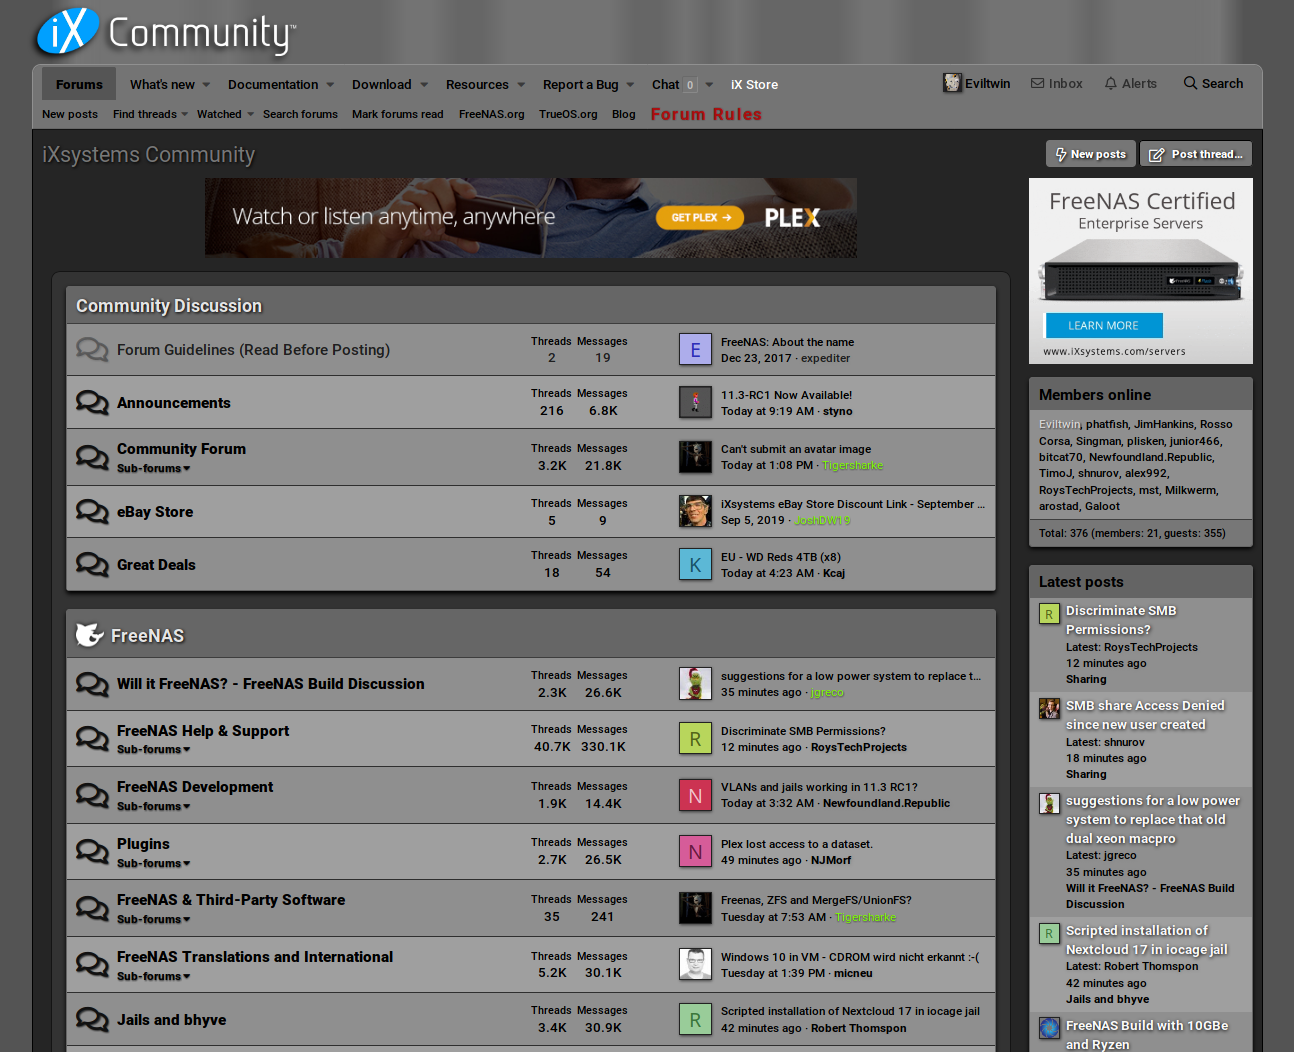Go to New posts in sub-navigation
This screenshot has width=1294, height=1052.
(x=70, y=114)
